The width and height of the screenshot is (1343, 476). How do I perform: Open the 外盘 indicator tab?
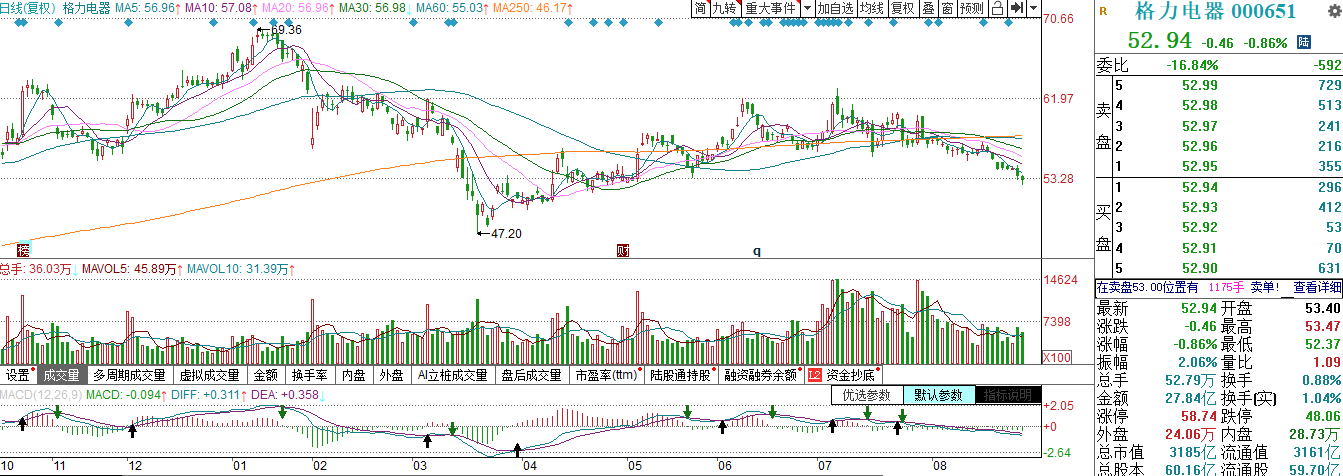(x=391, y=376)
